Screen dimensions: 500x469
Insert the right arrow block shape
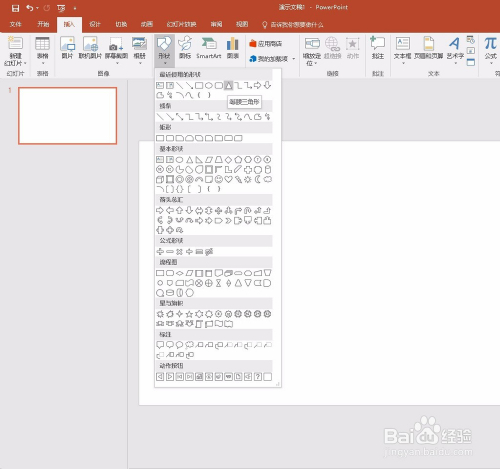coord(160,211)
